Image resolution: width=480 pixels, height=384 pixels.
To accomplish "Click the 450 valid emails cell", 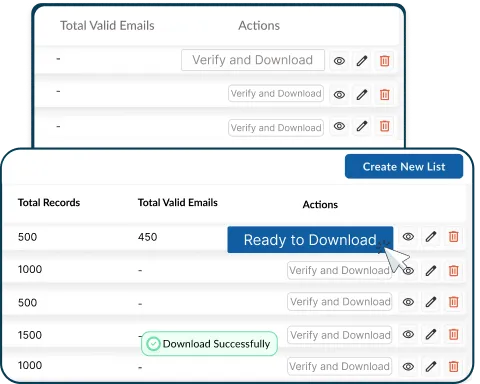I will (x=147, y=237).
